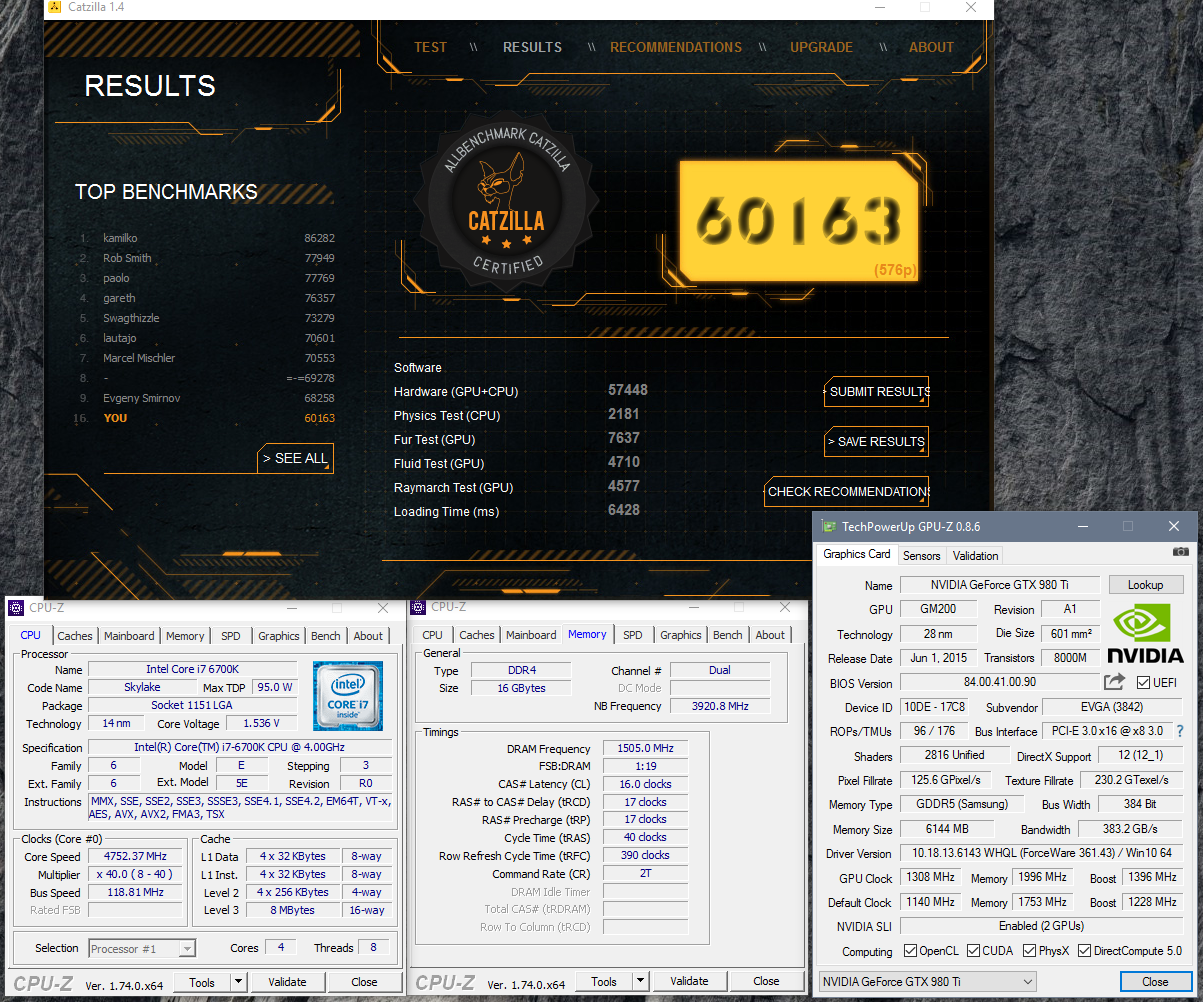Open Mainboard tab in left CPU-Z window
Image resolution: width=1203 pixels, height=1002 pixels.
click(x=129, y=636)
